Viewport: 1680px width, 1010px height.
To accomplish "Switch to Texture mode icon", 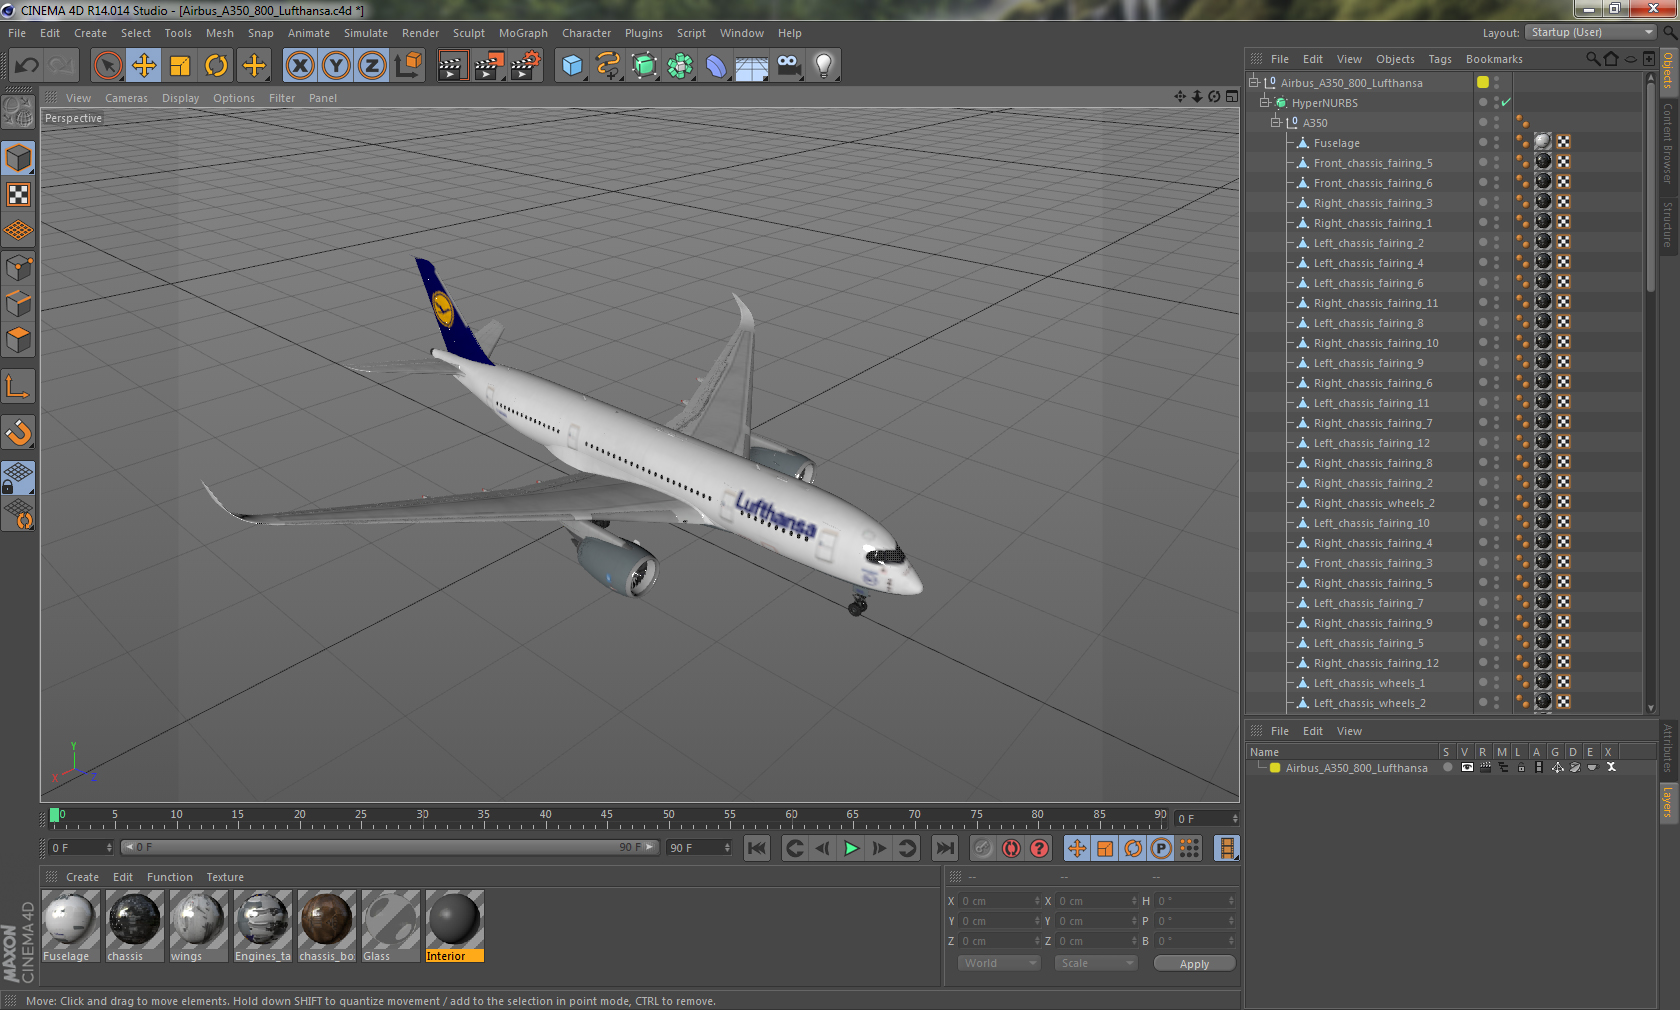I will point(18,195).
